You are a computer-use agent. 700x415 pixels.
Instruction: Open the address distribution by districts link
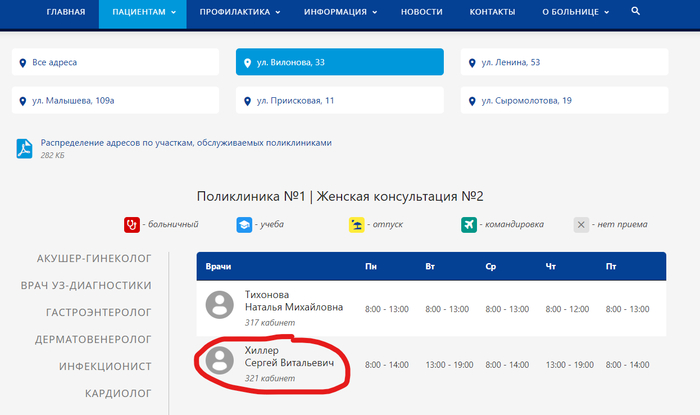[185, 143]
